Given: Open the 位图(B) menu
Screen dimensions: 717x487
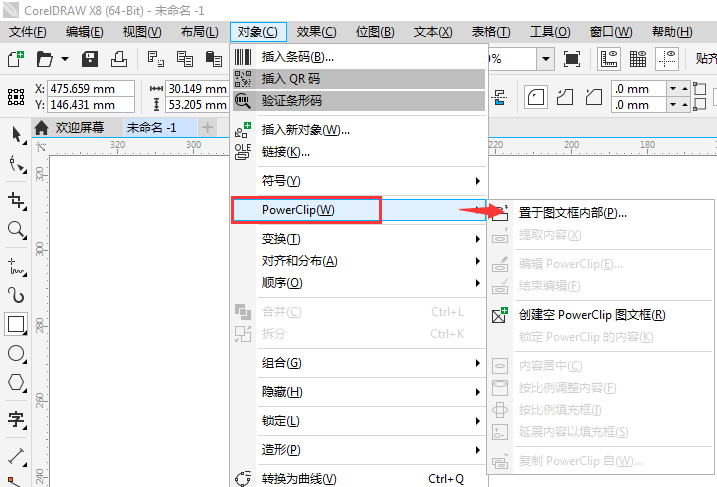Looking at the screenshot, I should [x=375, y=32].
